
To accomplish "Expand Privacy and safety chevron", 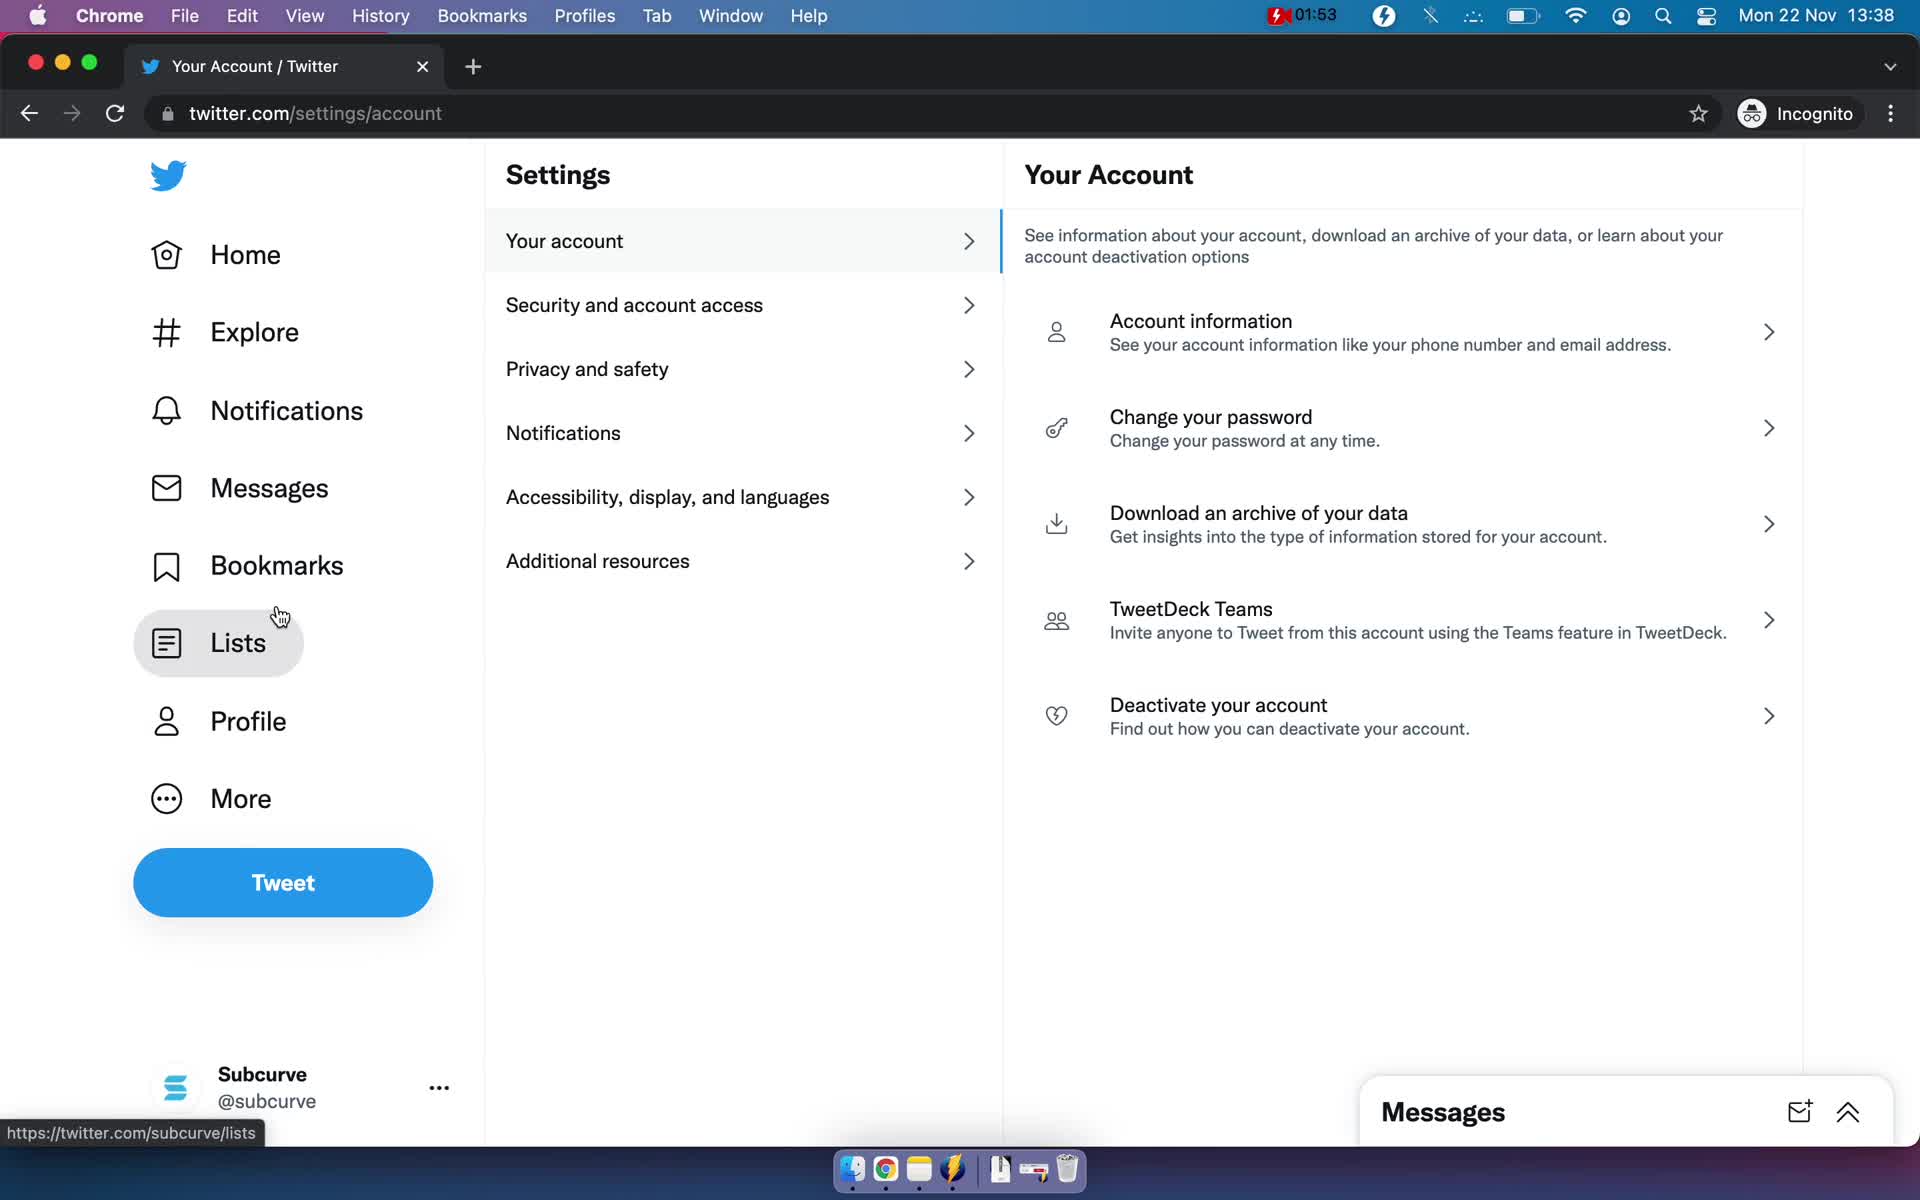I will coord(969,369).
